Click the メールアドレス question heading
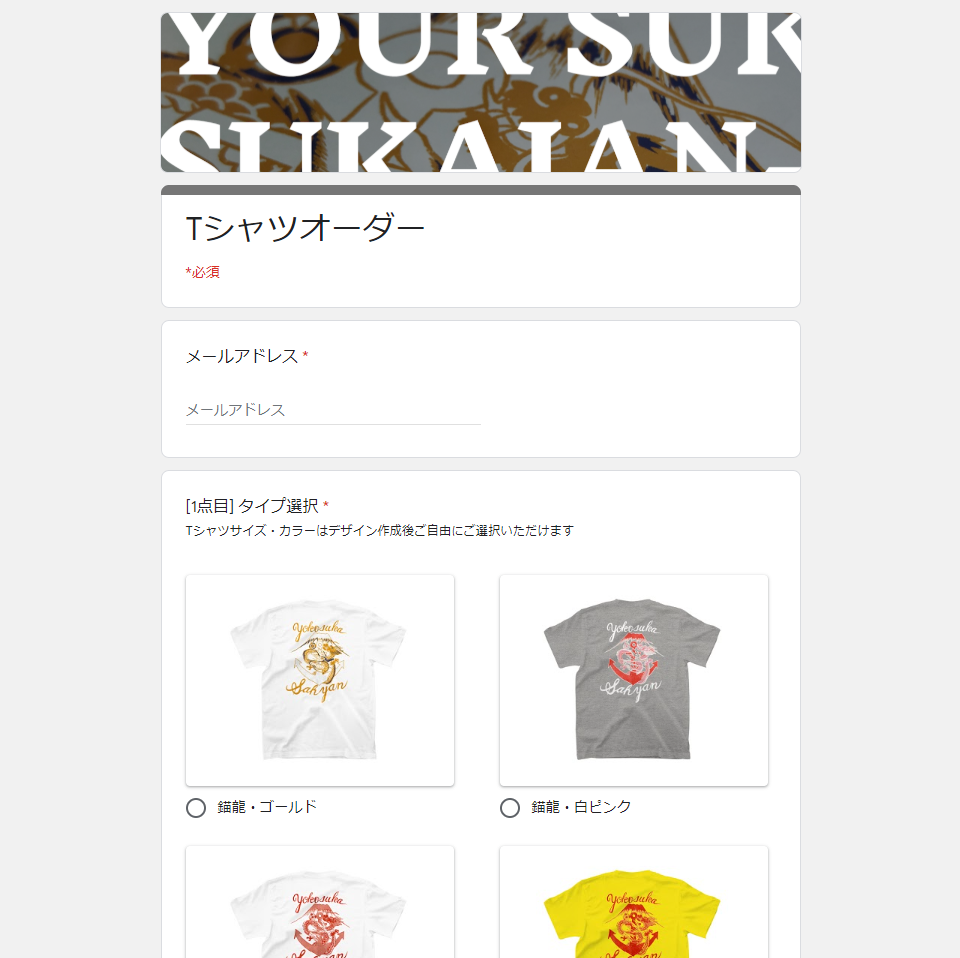960x958 pixels. pyautogui.click(x=242, y=356)
